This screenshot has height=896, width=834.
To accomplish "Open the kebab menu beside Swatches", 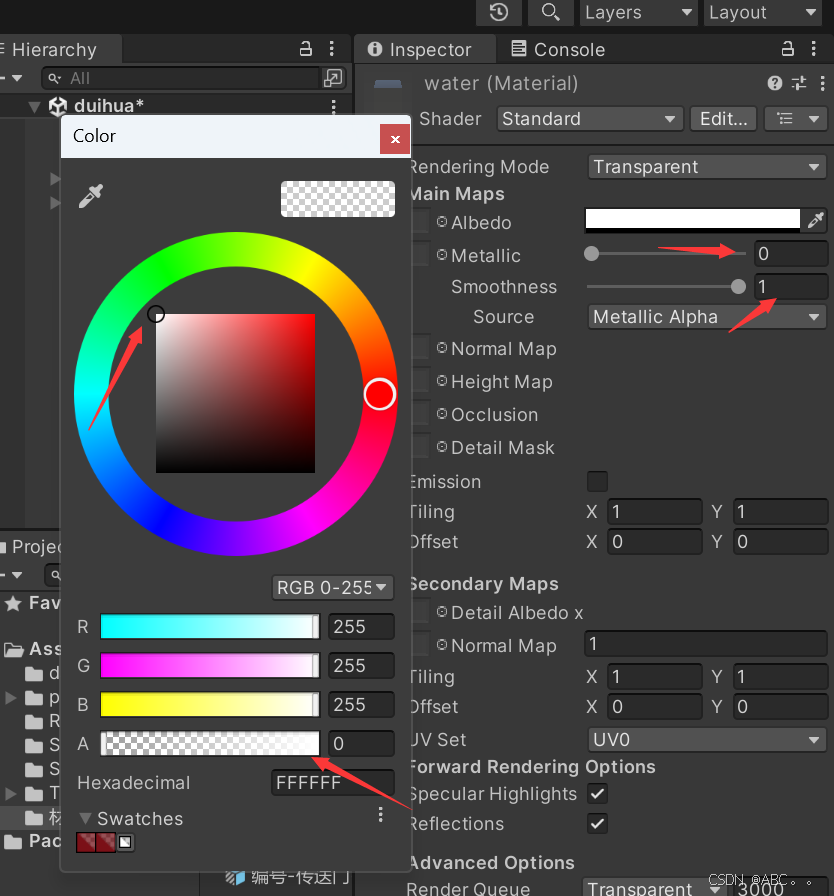I will tap(380, 814).
